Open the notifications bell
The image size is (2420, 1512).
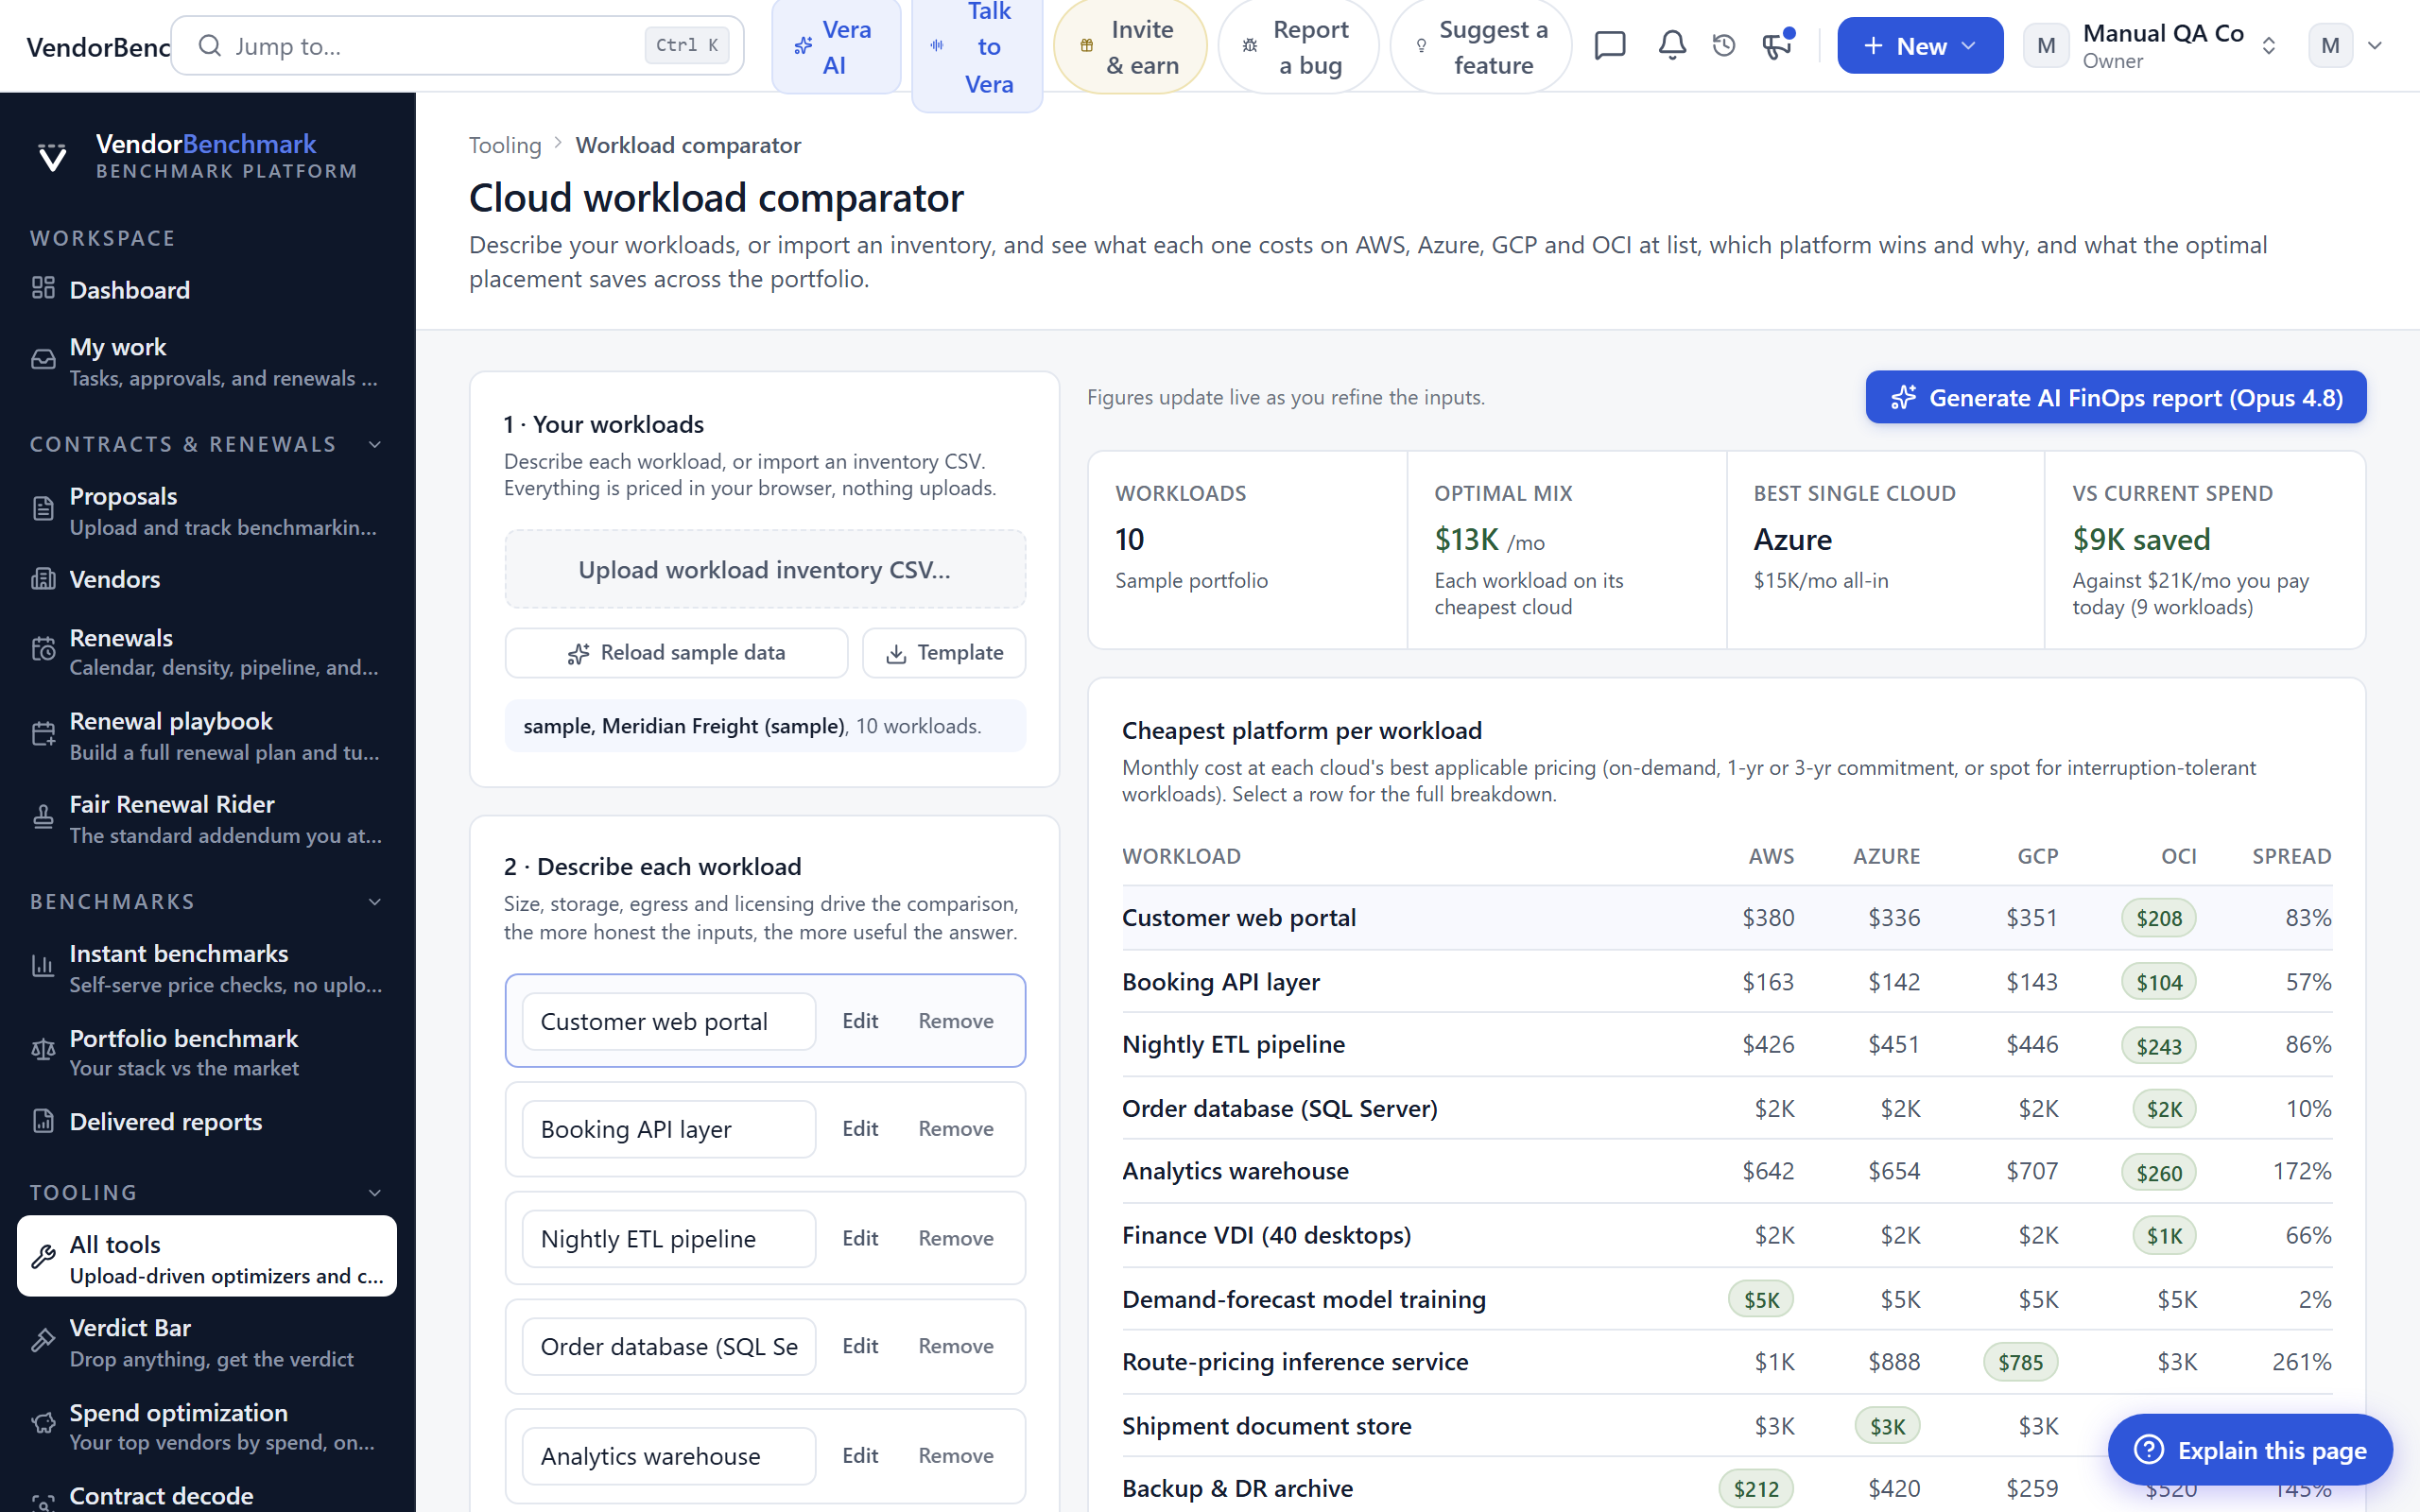point(1672,45)
